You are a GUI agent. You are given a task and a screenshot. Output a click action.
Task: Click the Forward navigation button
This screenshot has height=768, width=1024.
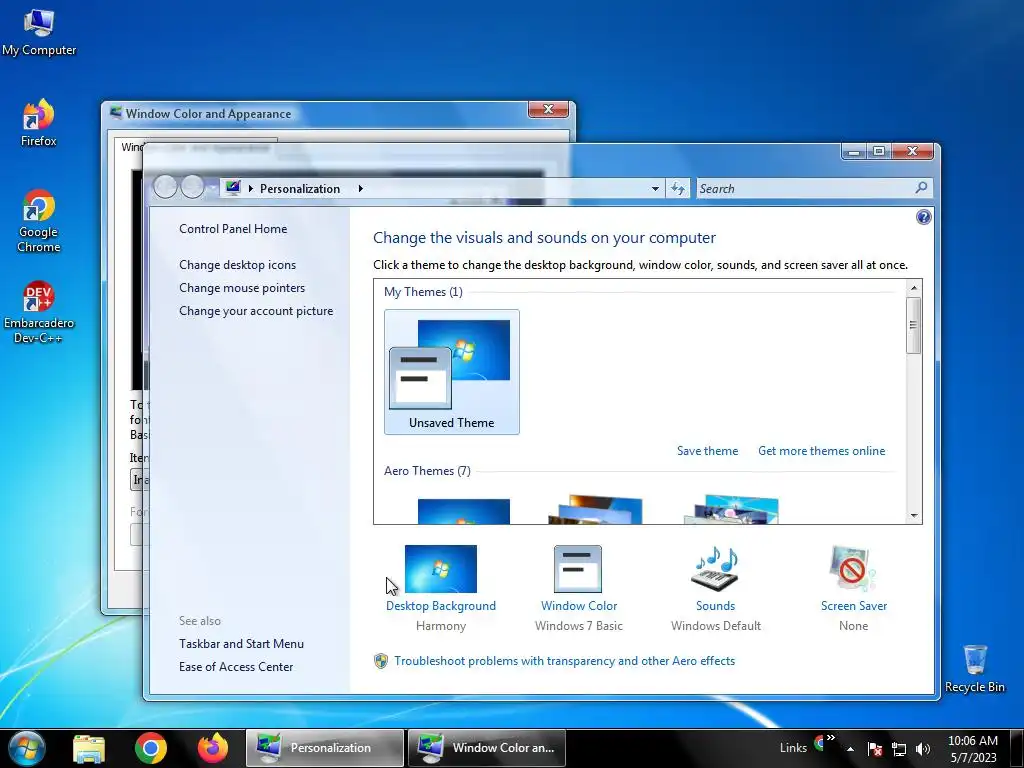point(192,187)
